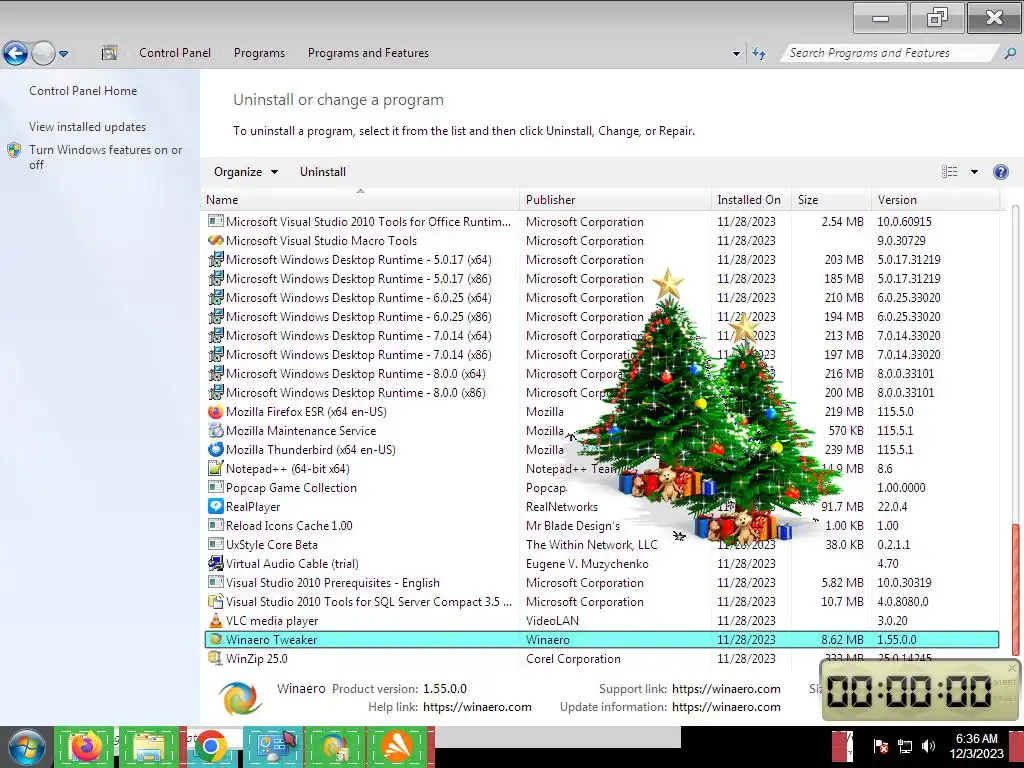Viewport: 1024px width, 768px height.
Task: Select Mozilla Firefox ESR icon
Action: tap(216, 412)
